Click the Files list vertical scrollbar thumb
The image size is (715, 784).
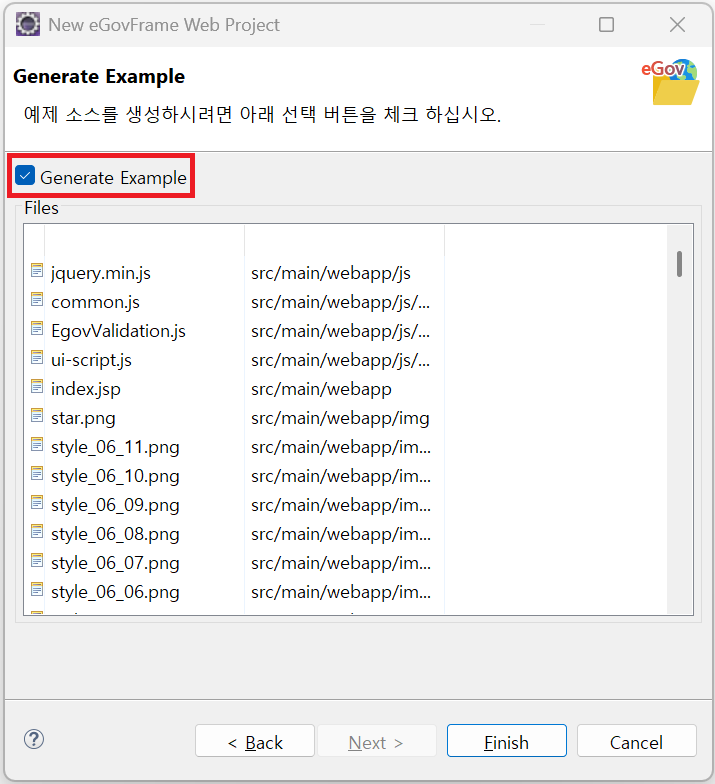(x=680, y=264)
